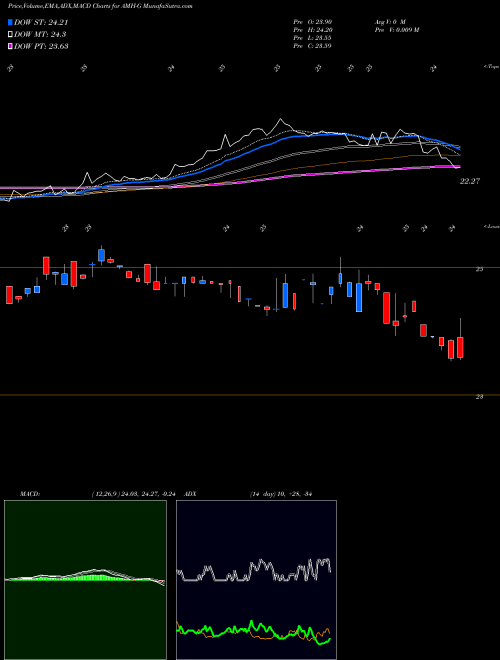Click the '<Tops' marker label
The image size is (500, 660).
[491, 67]
